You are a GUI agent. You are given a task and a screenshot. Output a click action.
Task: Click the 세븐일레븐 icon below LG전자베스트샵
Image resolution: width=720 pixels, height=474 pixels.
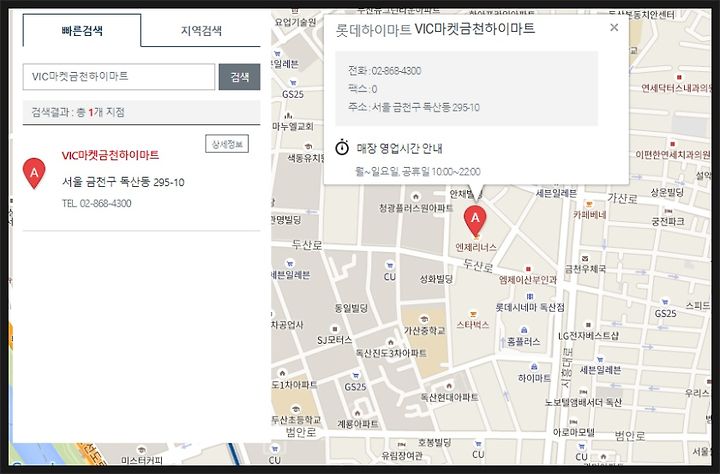point(600,359)
